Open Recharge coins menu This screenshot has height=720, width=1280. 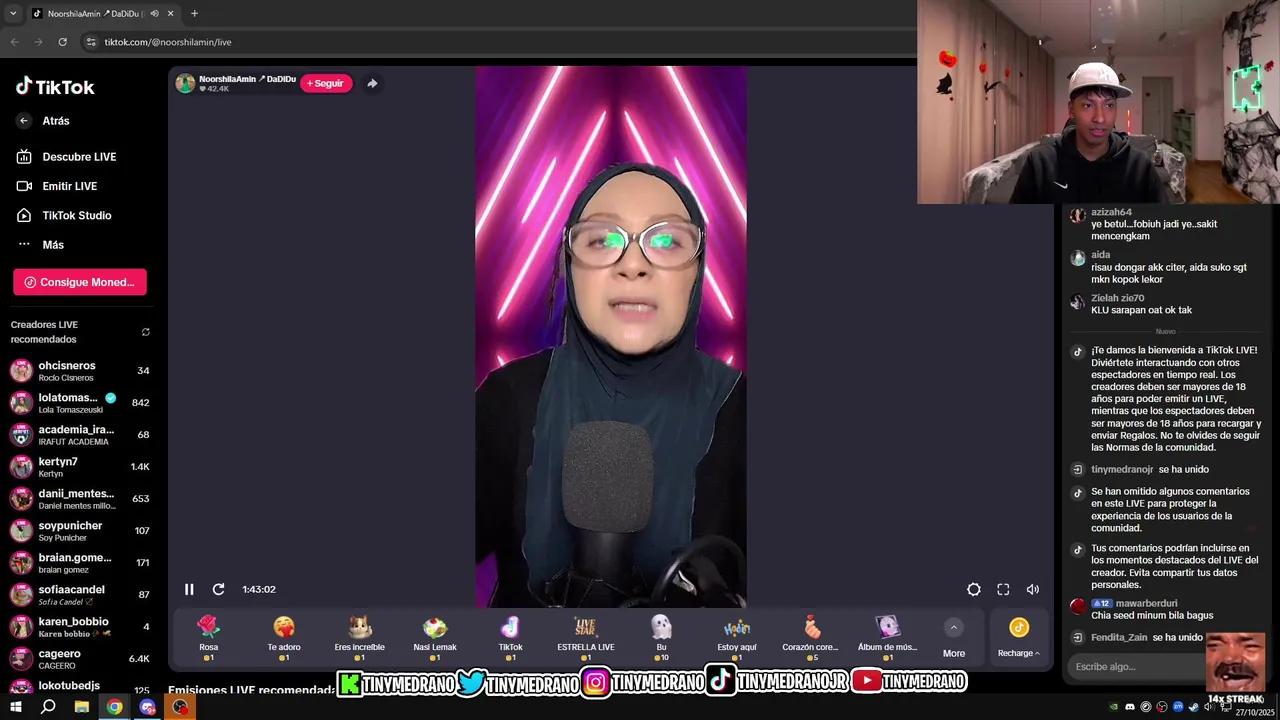click(x=1018, y=638)
